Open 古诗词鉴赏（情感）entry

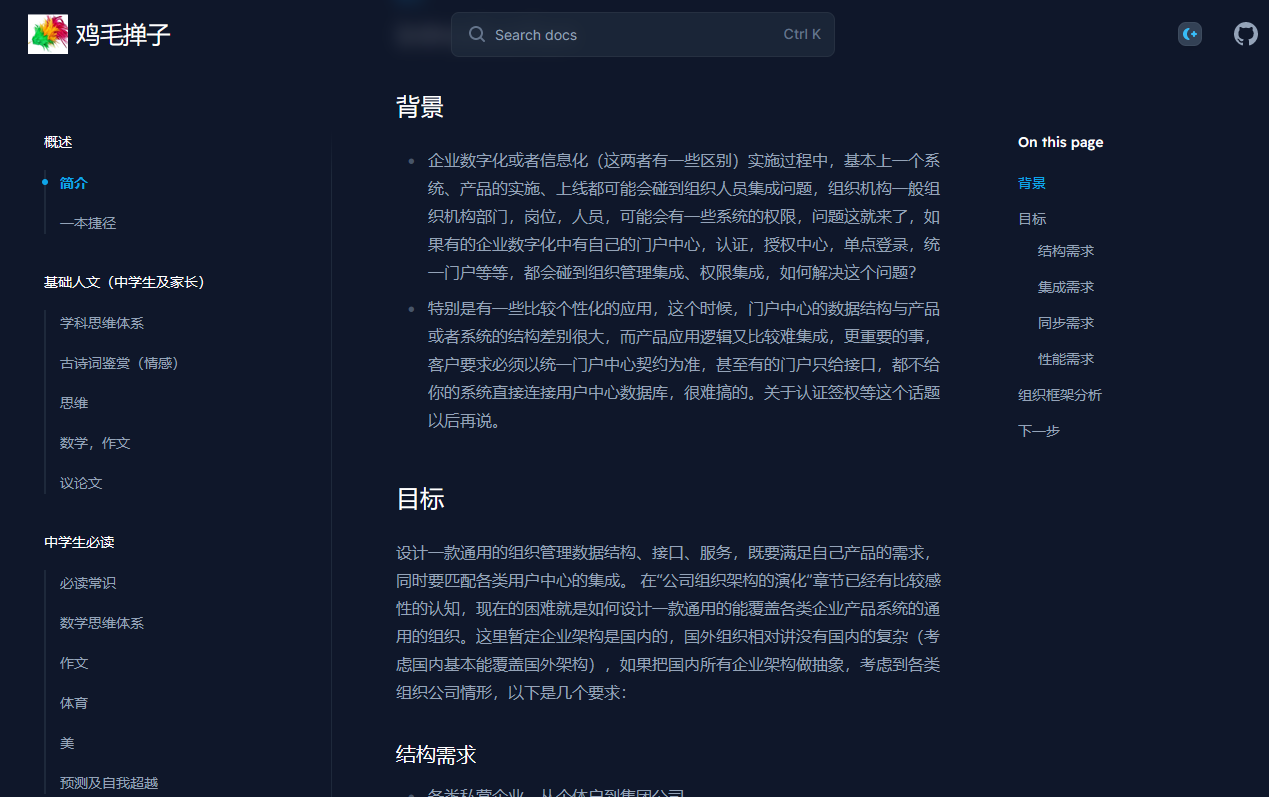[x=120, y=363]
